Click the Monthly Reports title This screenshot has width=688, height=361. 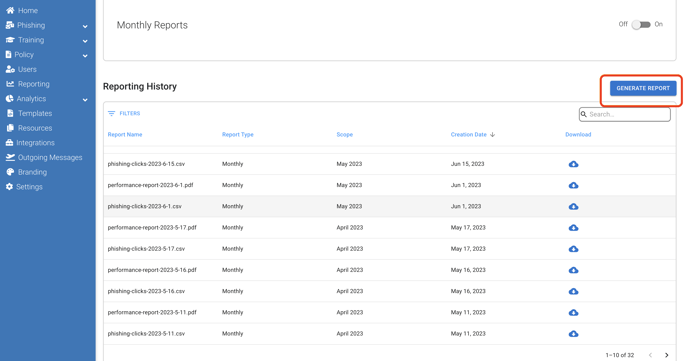(x=152, y=25)
